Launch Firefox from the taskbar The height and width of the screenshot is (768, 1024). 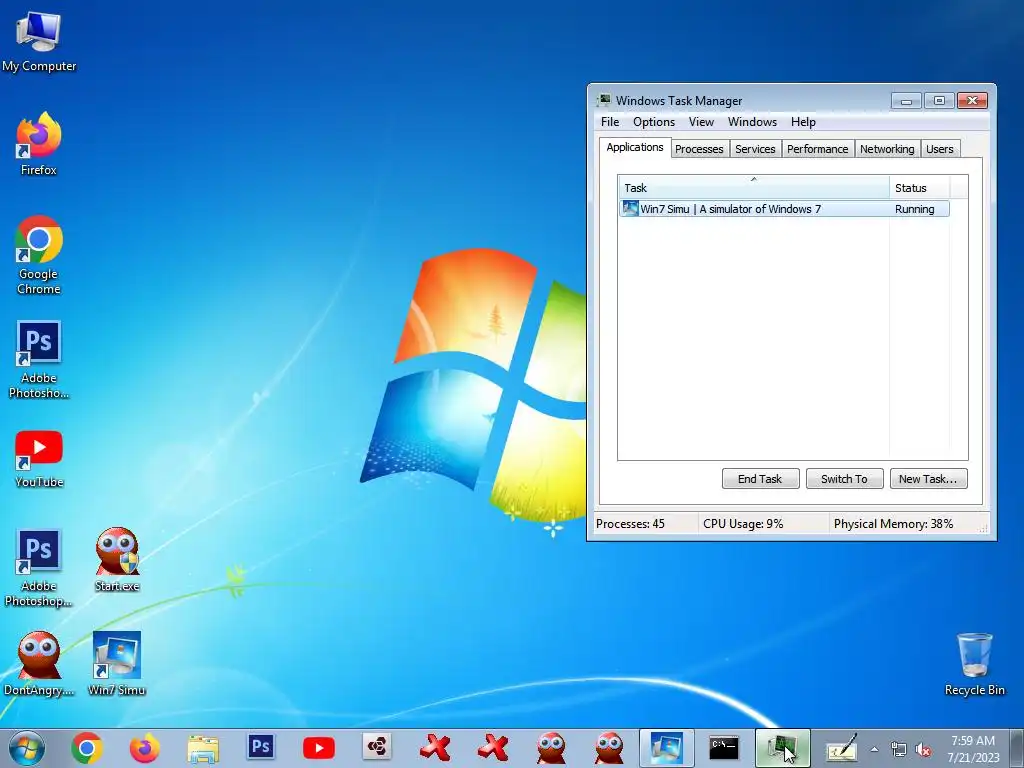point(144,748)
